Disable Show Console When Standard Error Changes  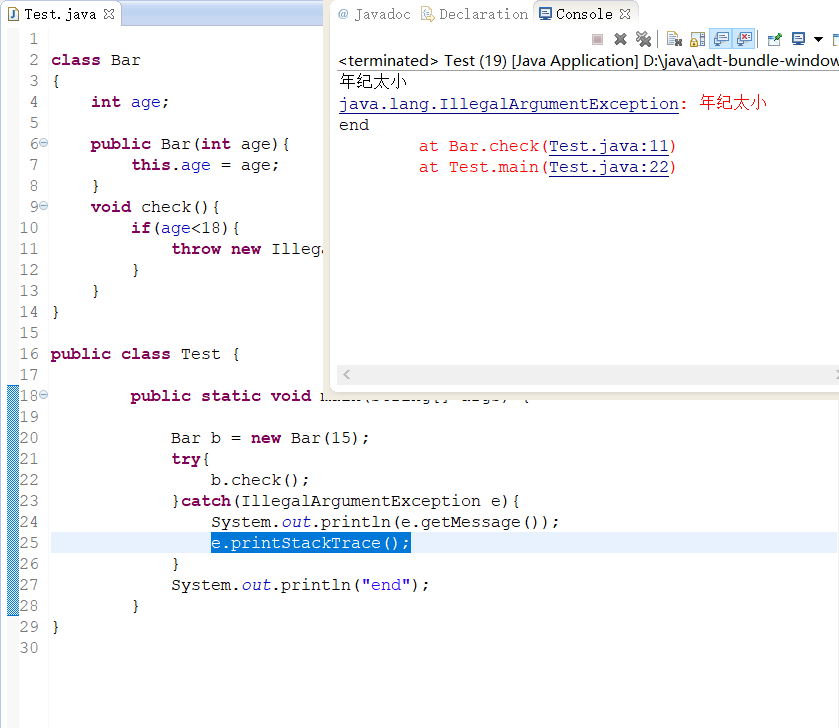tap(745, 38)
